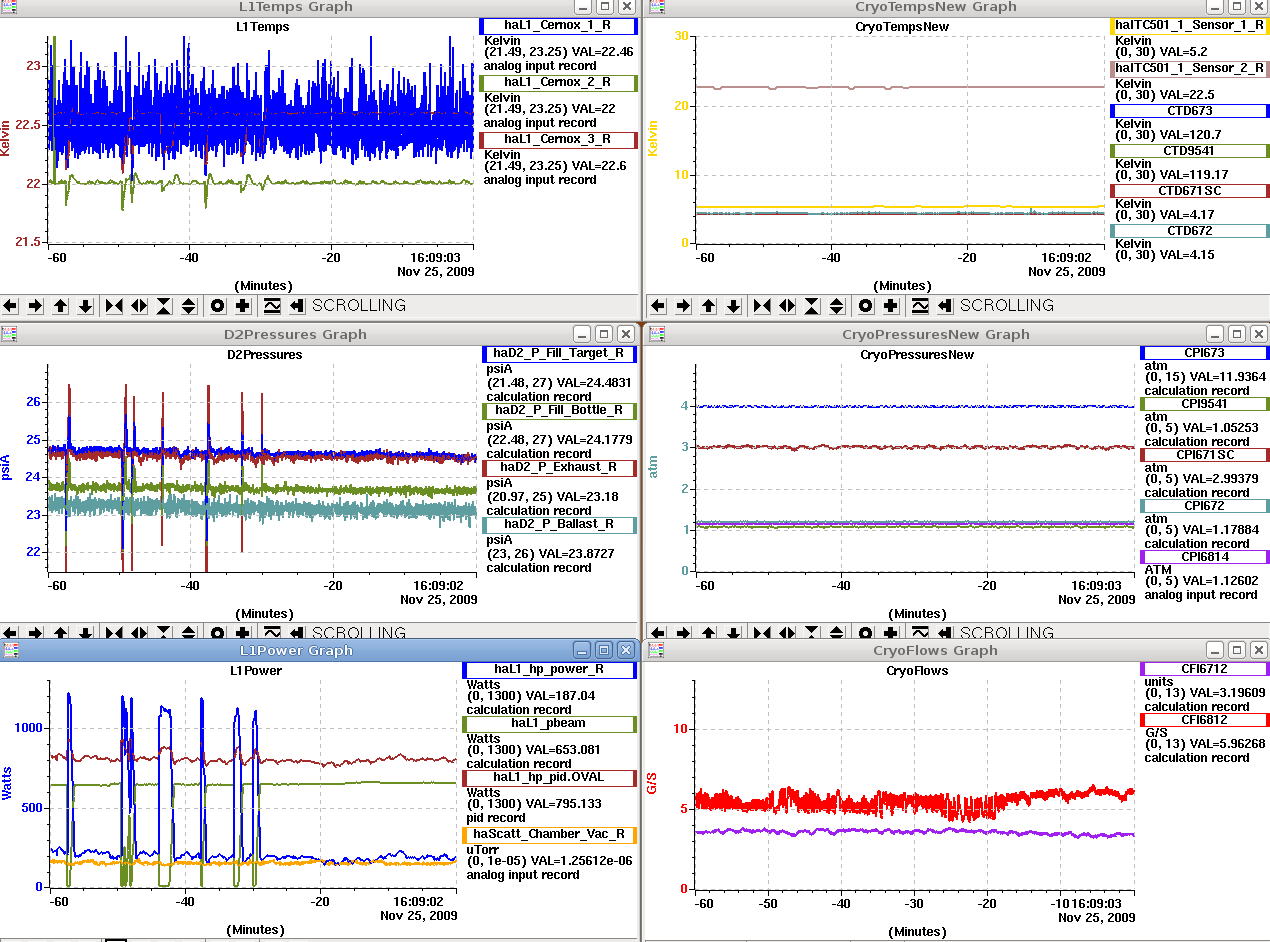Select the haL1_Cernox_3_R legend entry

(558, 140)
